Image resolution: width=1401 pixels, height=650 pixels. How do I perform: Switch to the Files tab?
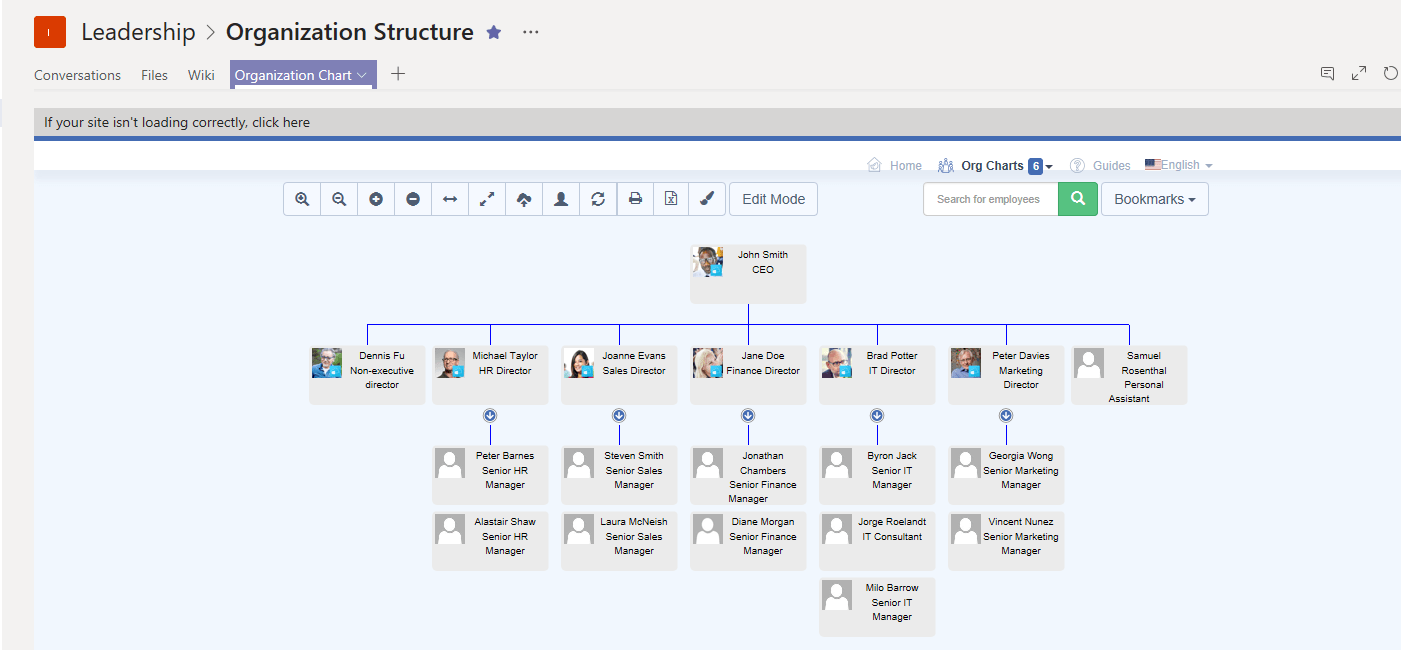154,75
